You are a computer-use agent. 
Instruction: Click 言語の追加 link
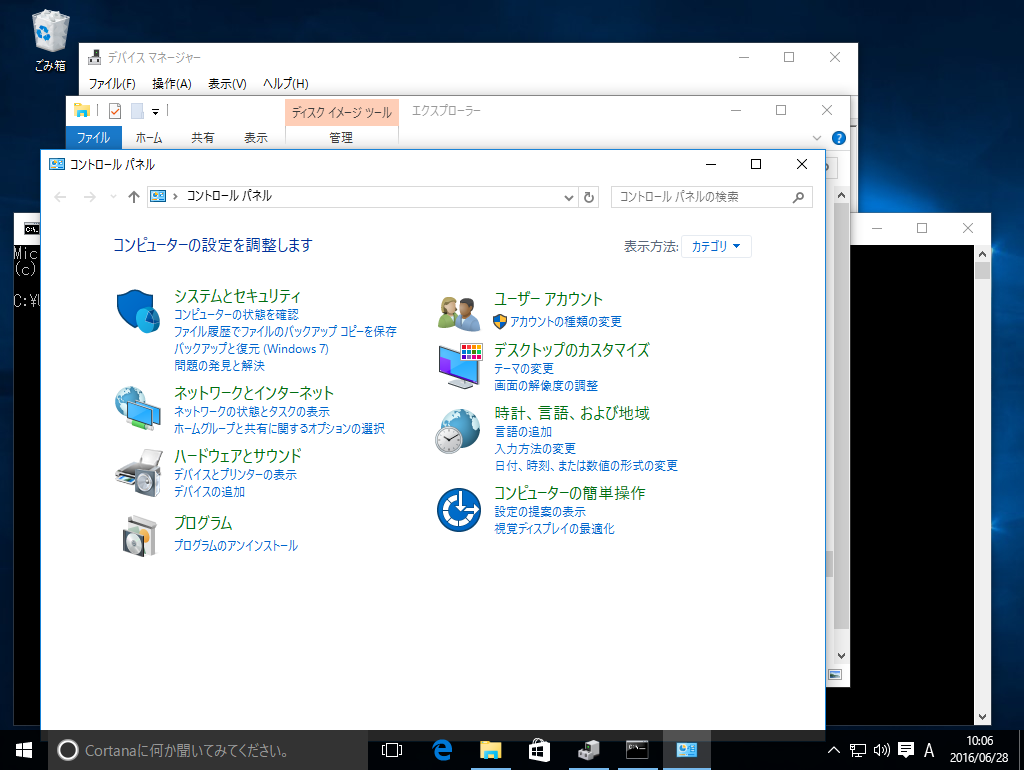tap(523, 432)
